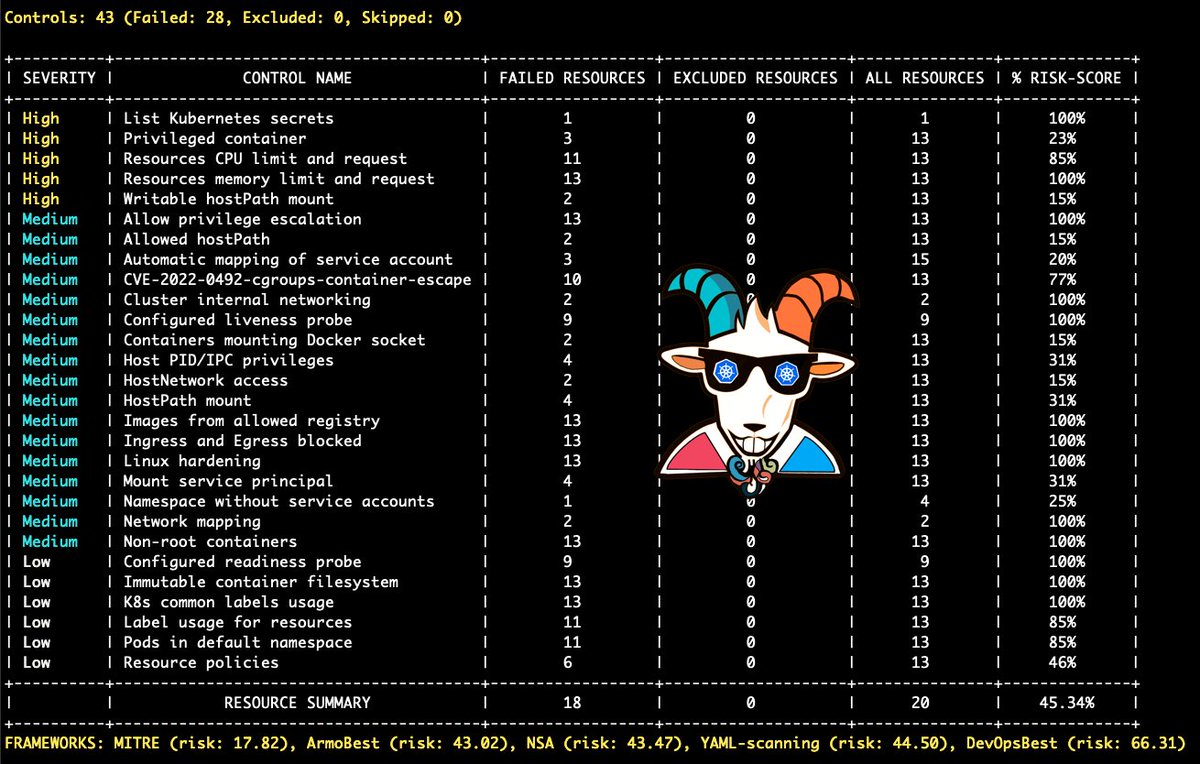Select 'Automatic mapping of service account' text
This screenshot has height=764, width=1200.
point(288,259)
